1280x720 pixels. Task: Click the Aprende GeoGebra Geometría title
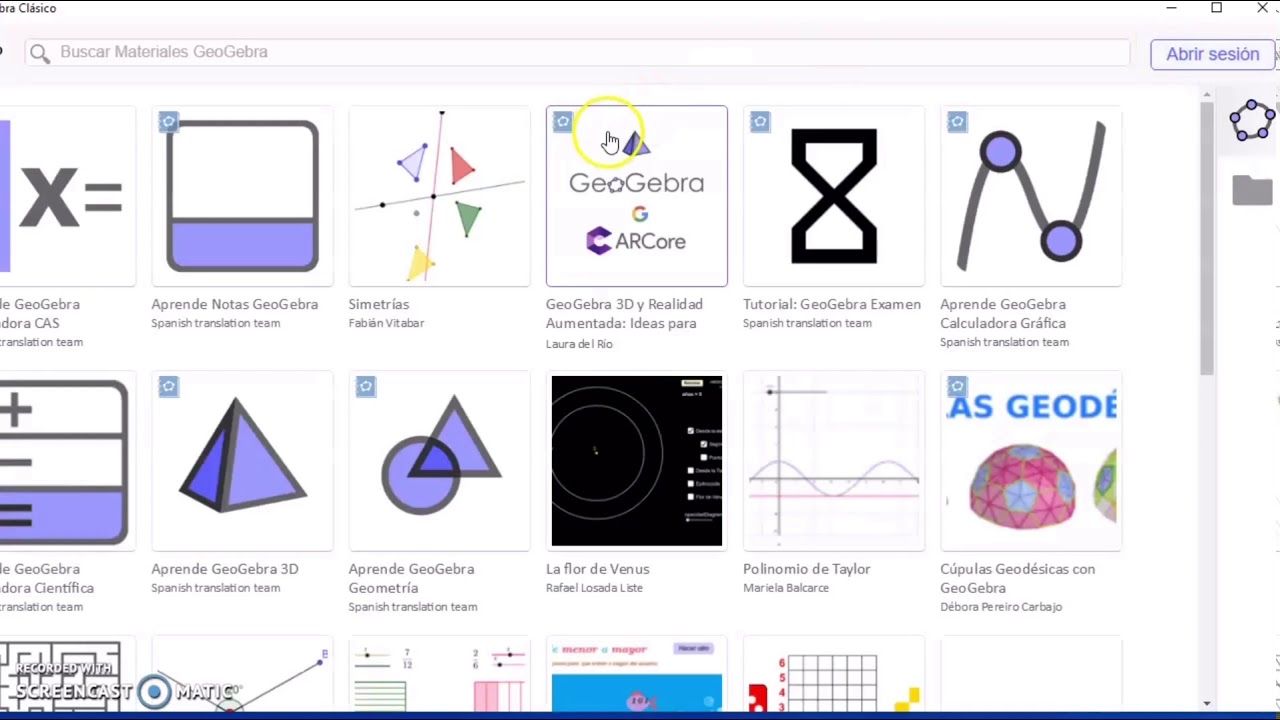[x=411, y=578]
